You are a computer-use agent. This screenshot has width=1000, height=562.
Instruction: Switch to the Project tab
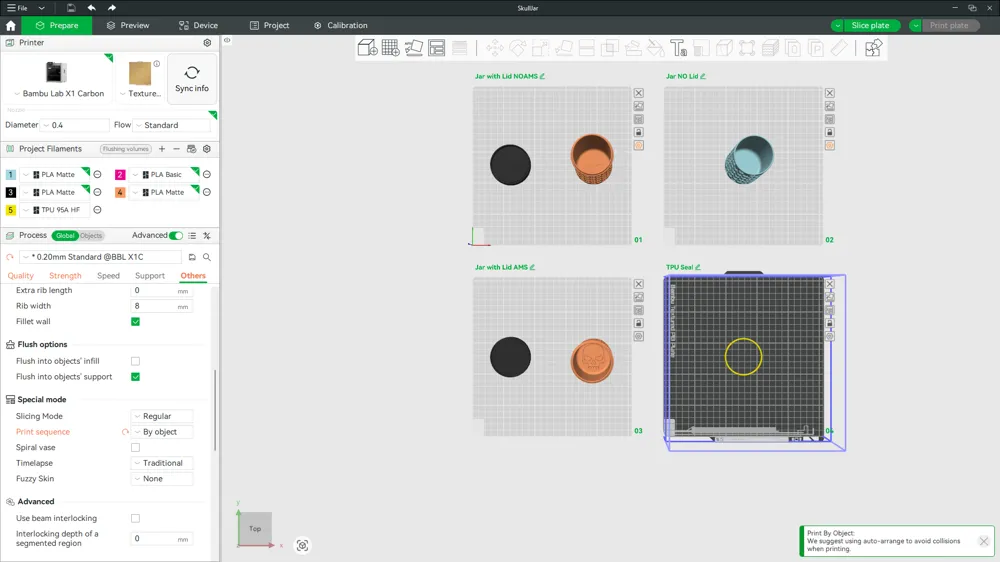coord(269,26)
